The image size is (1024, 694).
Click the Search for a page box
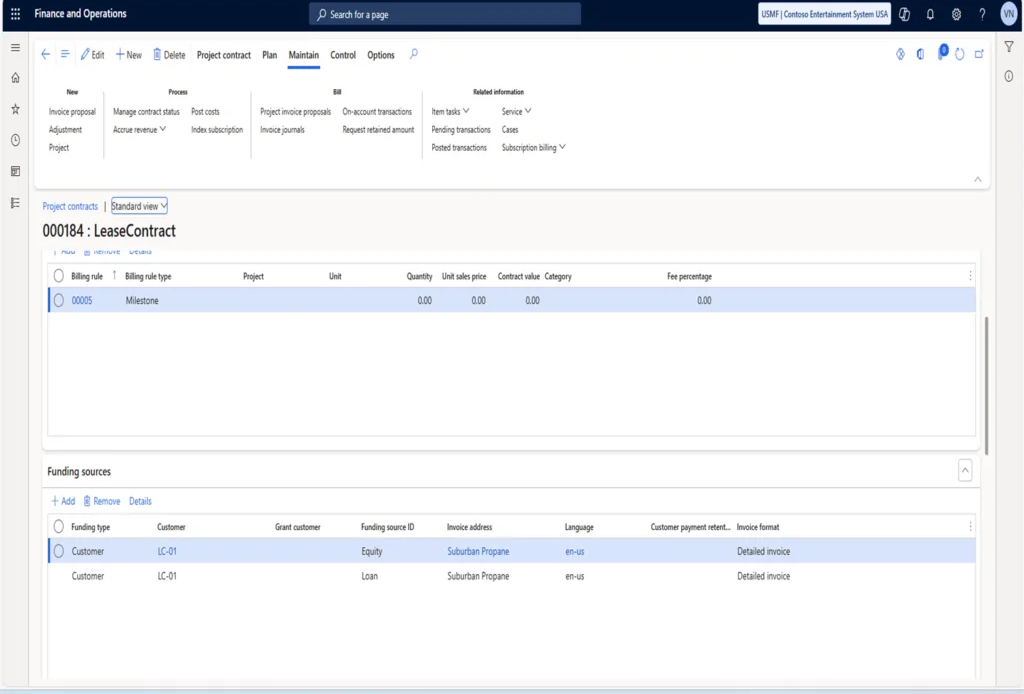coord(445,14)
